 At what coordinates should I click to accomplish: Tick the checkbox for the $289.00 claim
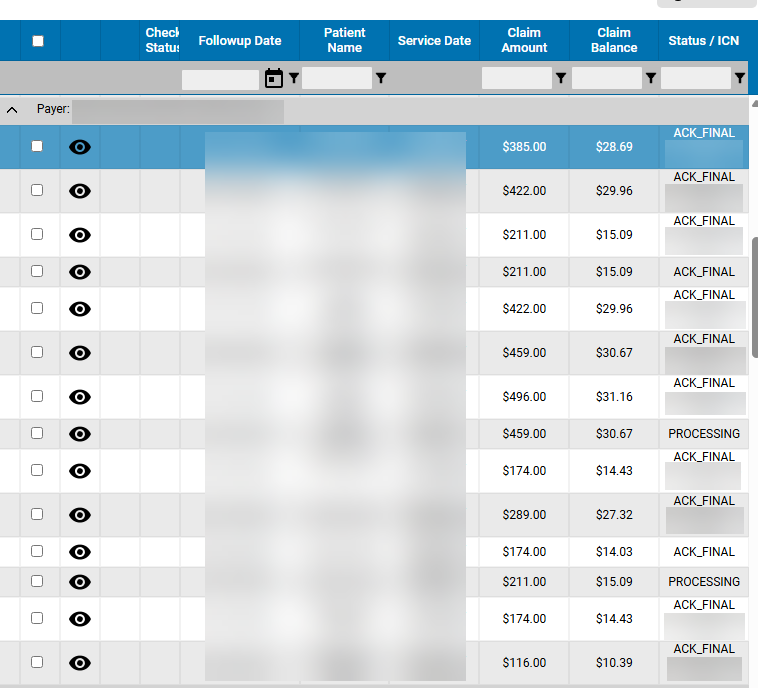click(37, 514)
